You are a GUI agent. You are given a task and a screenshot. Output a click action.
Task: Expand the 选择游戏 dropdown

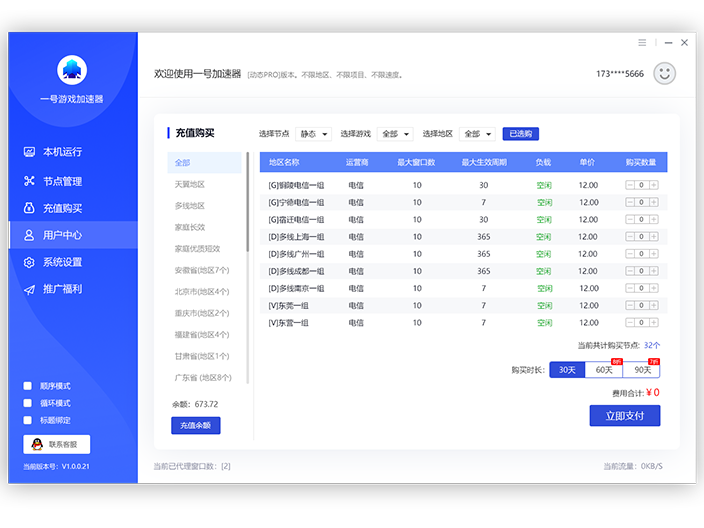395,134
